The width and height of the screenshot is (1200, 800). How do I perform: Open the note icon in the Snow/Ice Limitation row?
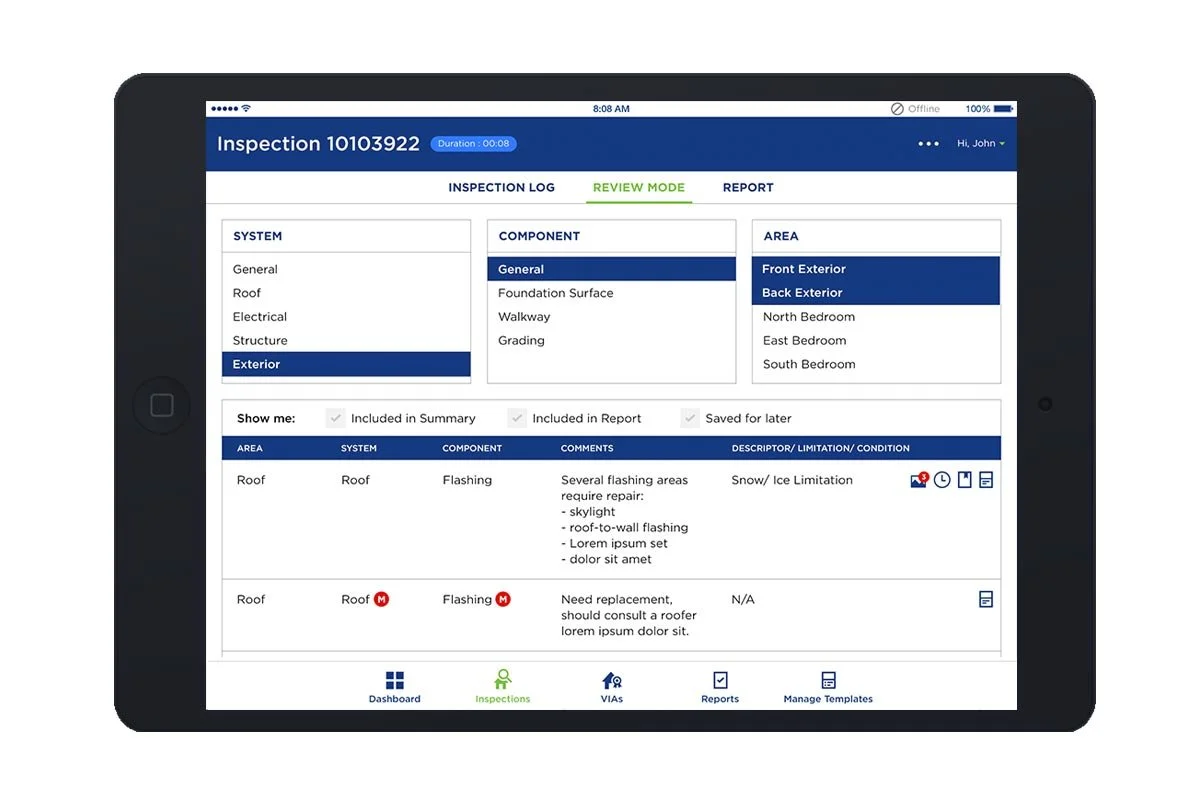point(986,480)
